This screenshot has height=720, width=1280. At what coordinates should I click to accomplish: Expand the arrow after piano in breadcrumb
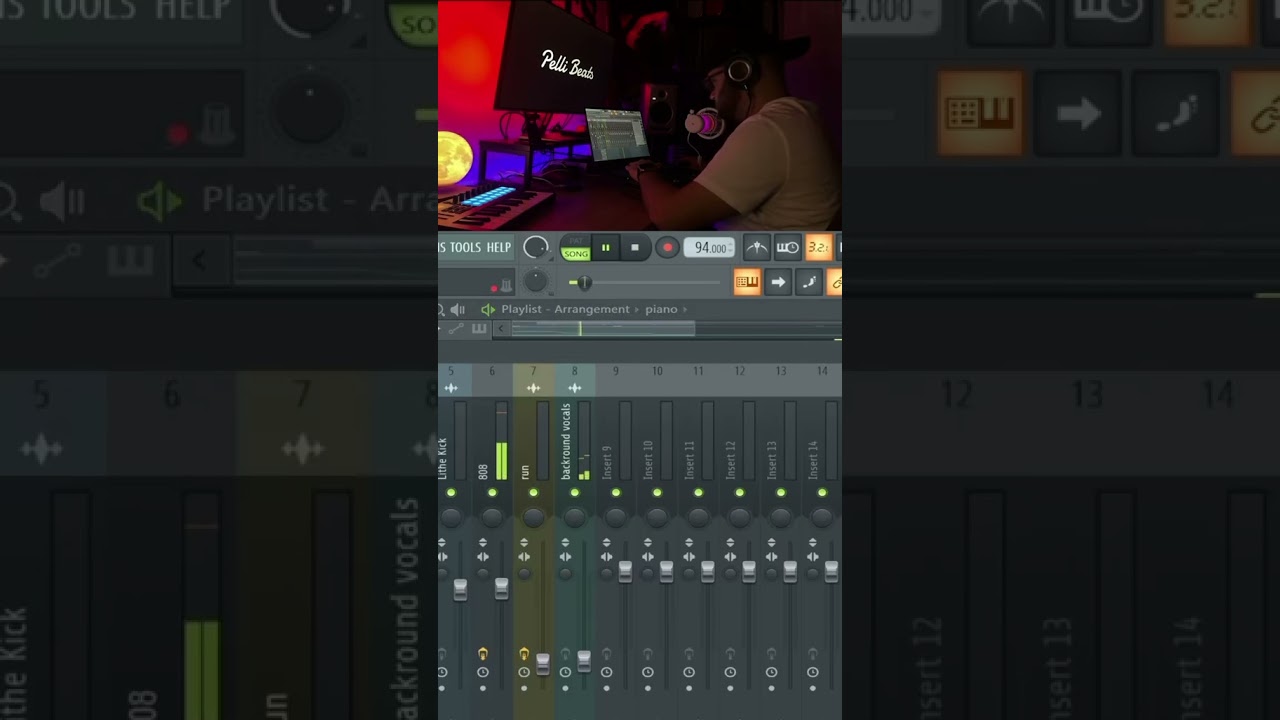click(x=685, y=310)
